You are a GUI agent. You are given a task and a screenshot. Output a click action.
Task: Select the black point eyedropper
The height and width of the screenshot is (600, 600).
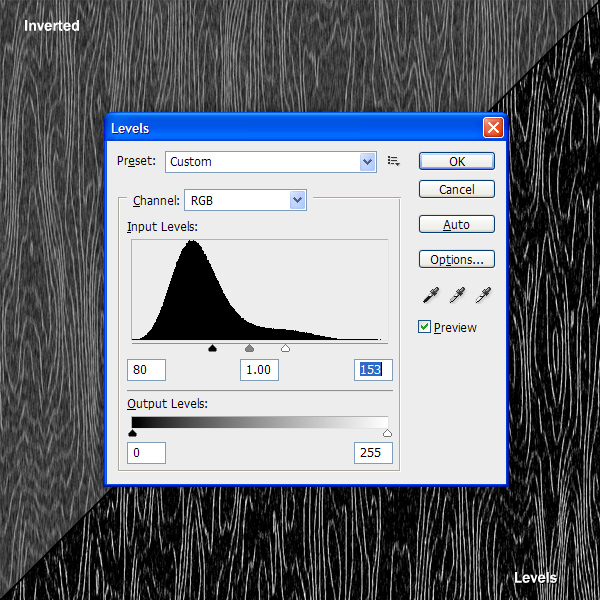[x=431, y=295]
